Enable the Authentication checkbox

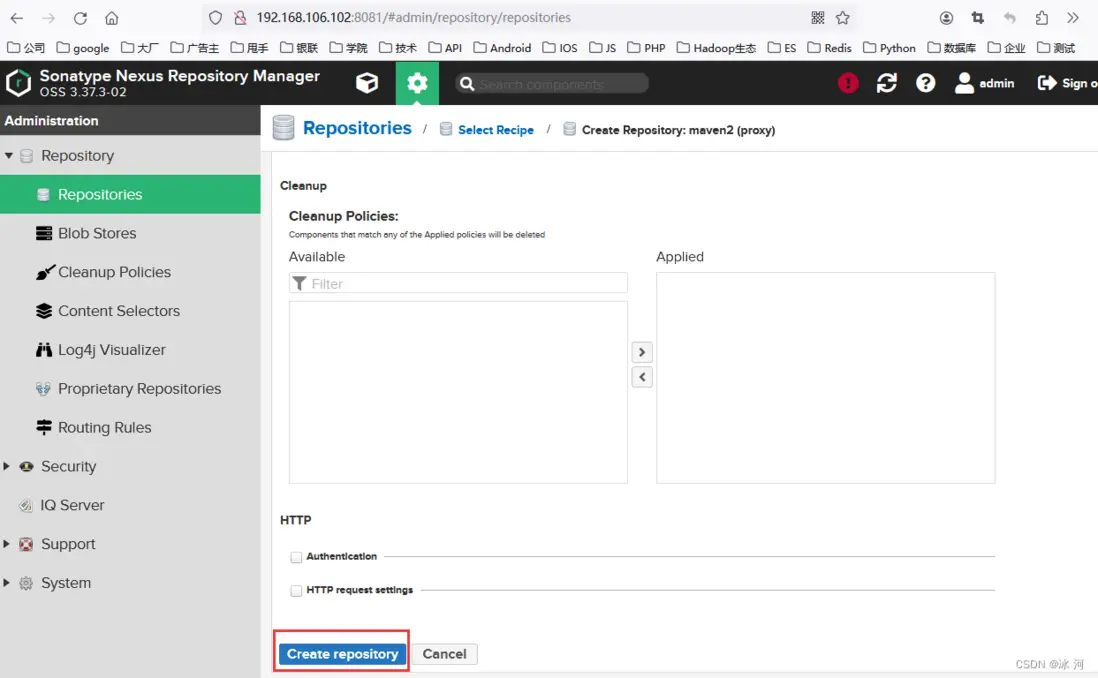click(296, 557)
